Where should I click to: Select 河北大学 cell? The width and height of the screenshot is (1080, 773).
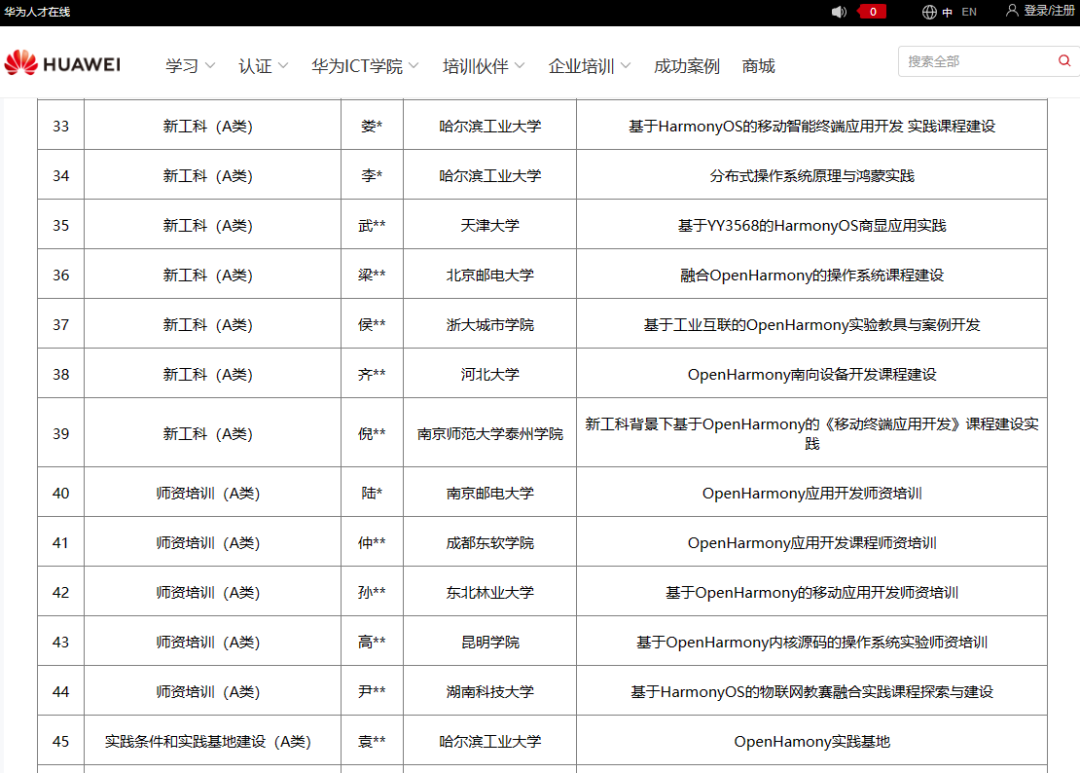click(490, 373)
